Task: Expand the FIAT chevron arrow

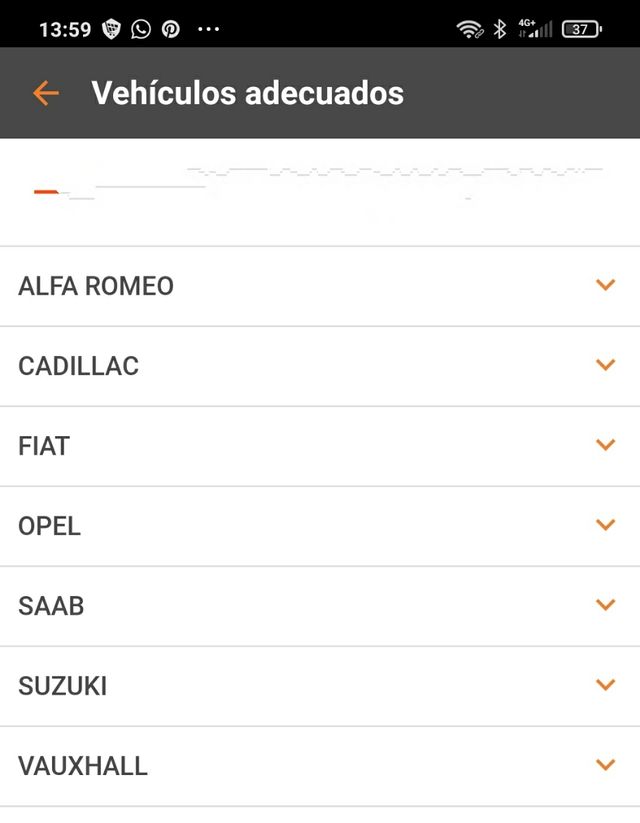Action: (x=605, y=445)
